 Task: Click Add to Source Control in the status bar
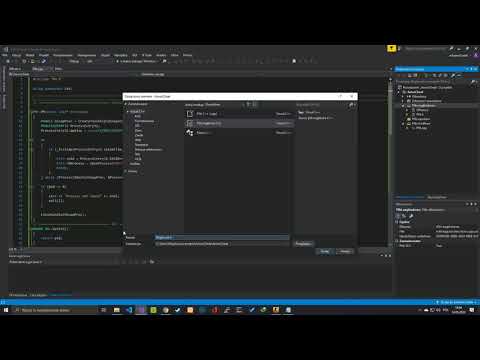[x=456, y=302]
